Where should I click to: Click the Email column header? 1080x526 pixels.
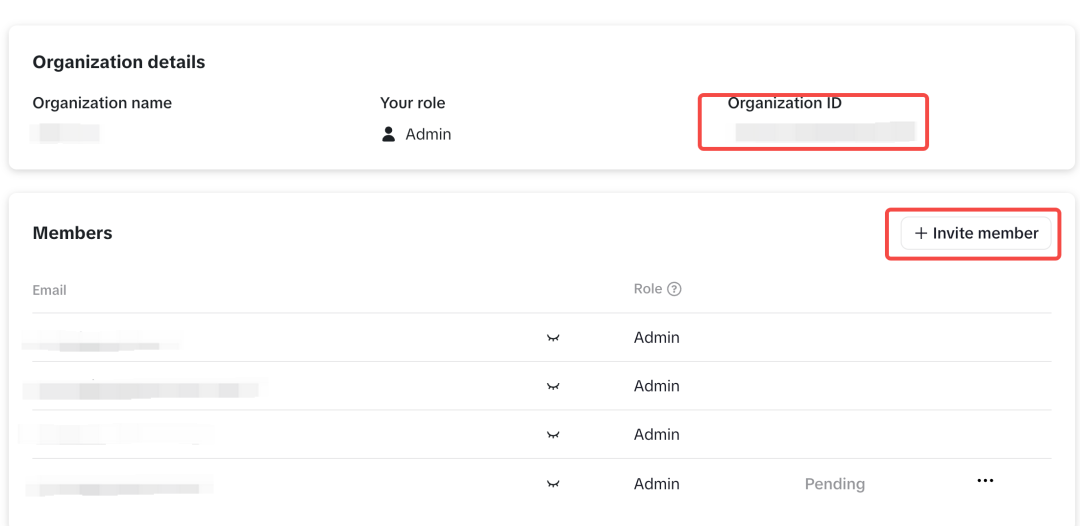click(50, 290)
